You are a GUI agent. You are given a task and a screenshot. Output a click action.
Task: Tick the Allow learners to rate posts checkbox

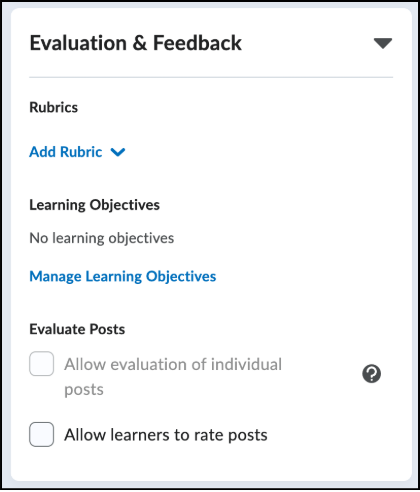[x=42, y=434]
